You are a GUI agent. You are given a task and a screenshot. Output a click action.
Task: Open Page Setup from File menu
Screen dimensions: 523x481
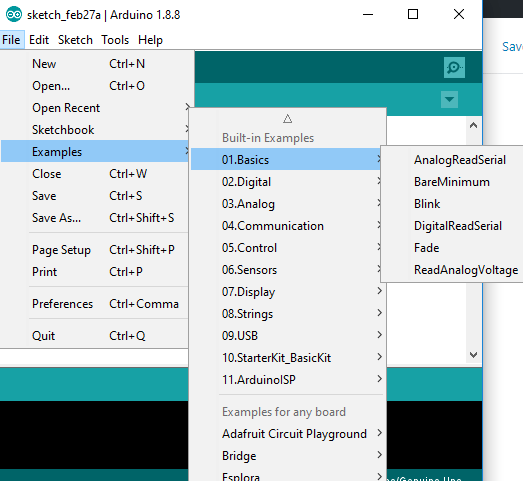tap(95, 250)
